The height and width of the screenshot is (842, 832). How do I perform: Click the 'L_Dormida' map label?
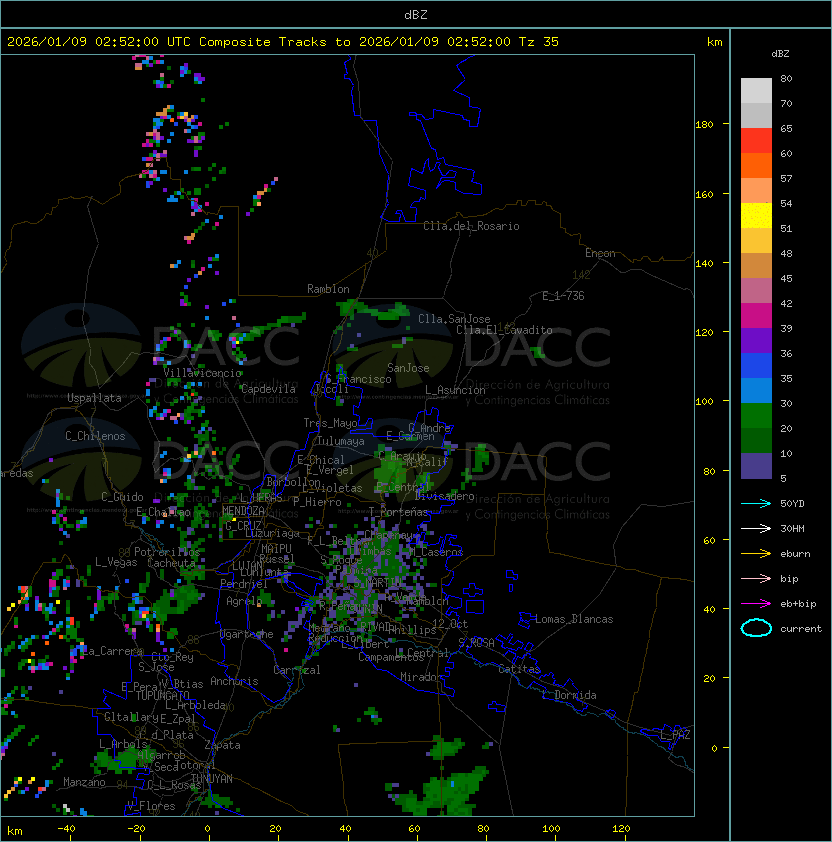click(x=569, y=695)
